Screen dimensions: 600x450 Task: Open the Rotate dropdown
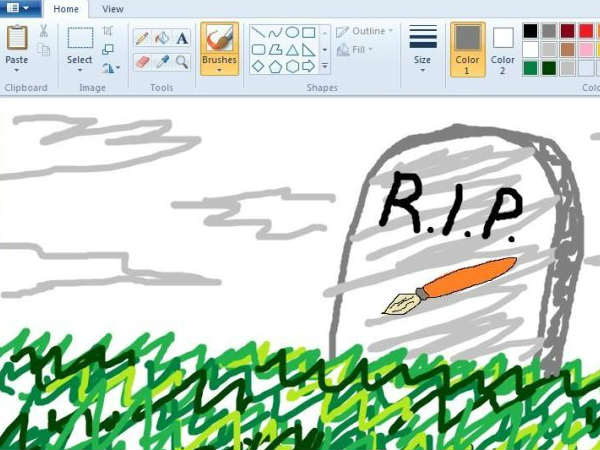point(111,68)
